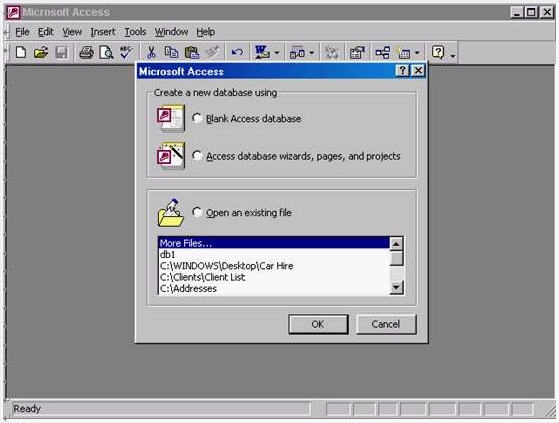
Task: Select db1 in the file list
Action: [273, 254]
